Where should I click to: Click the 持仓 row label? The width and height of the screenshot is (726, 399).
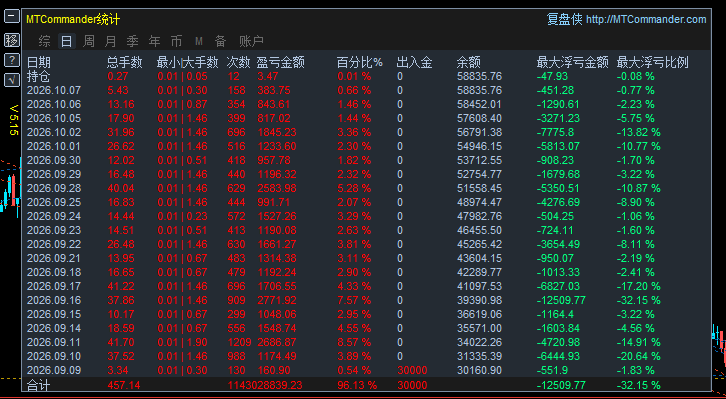[38, 76]
